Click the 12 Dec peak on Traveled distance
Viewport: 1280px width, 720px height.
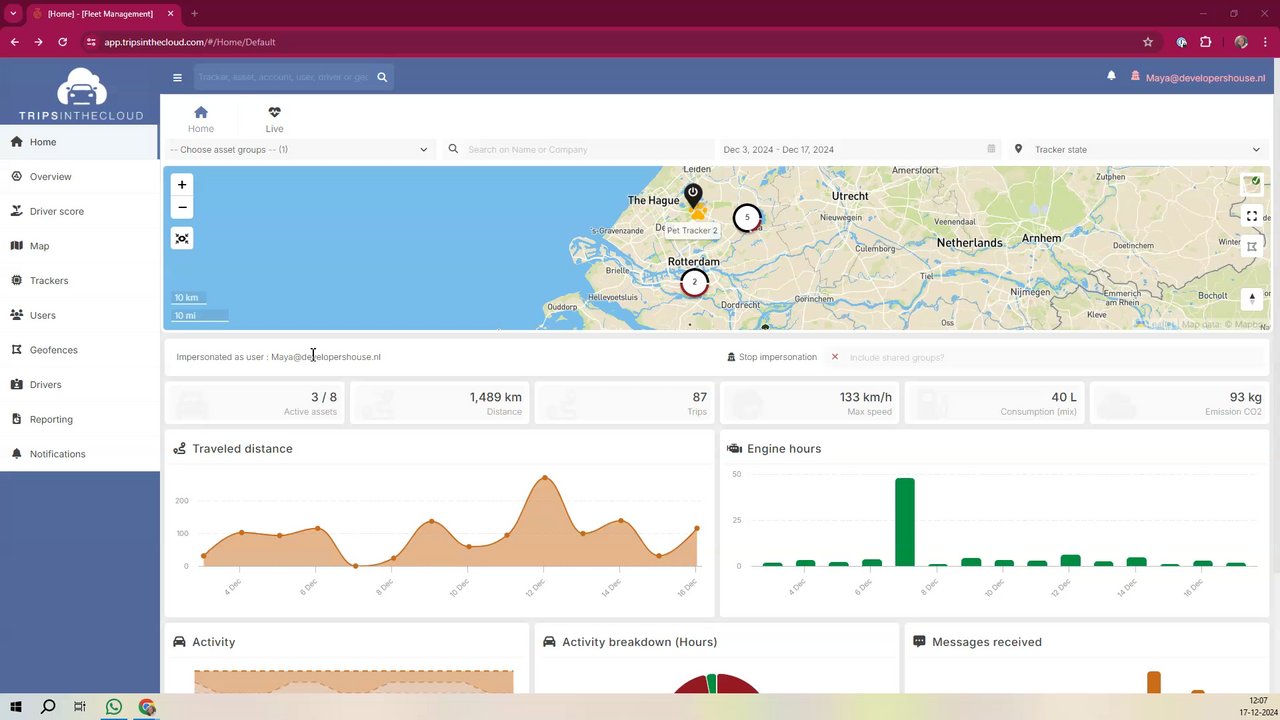[x=545, y=478]
